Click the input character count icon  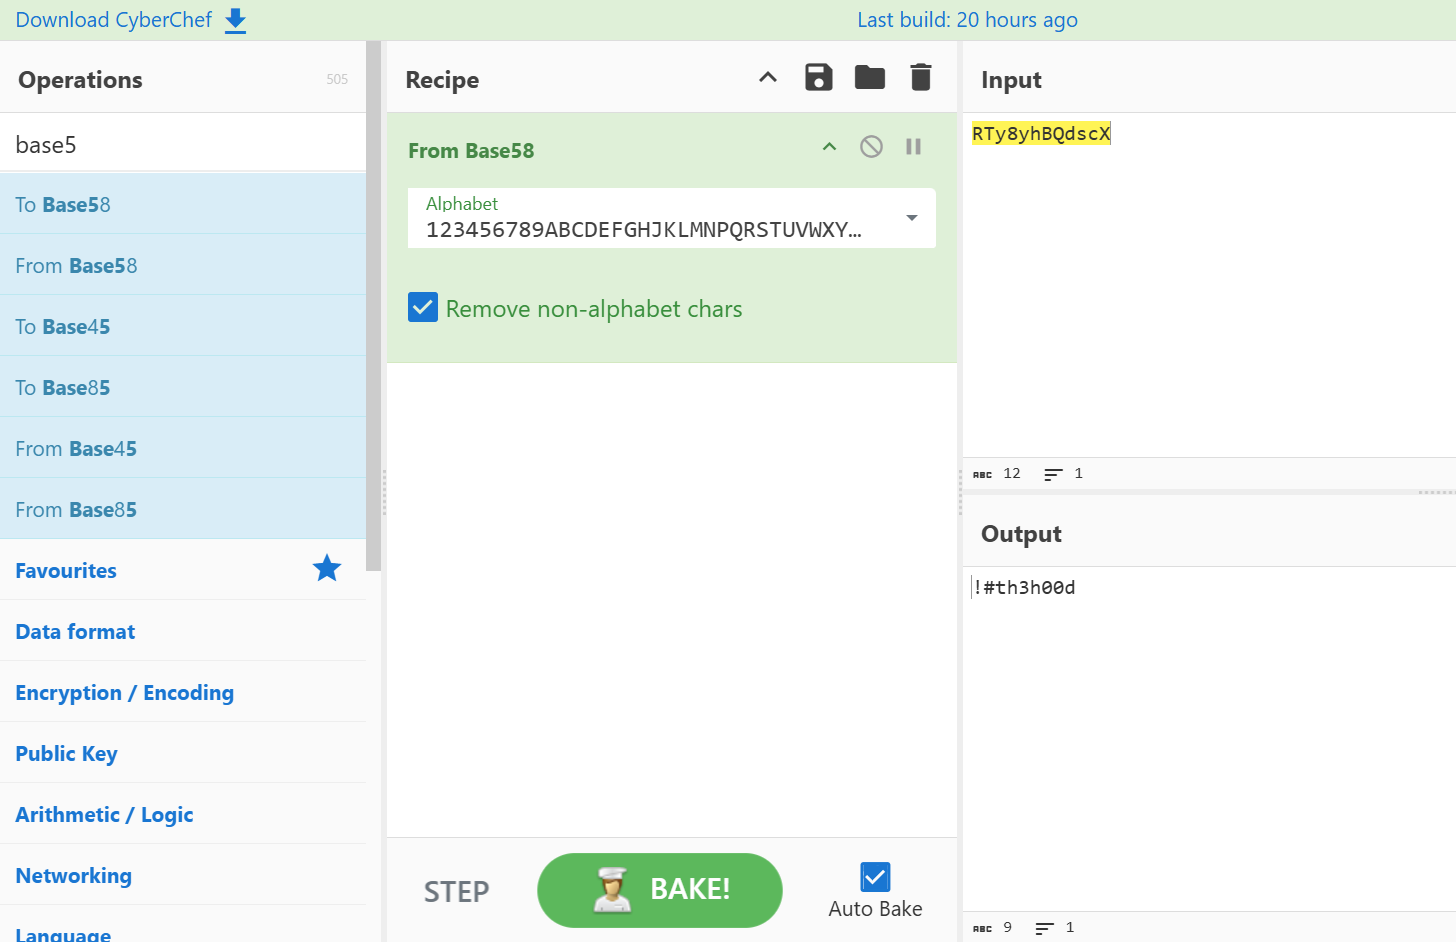pos(983,474)
